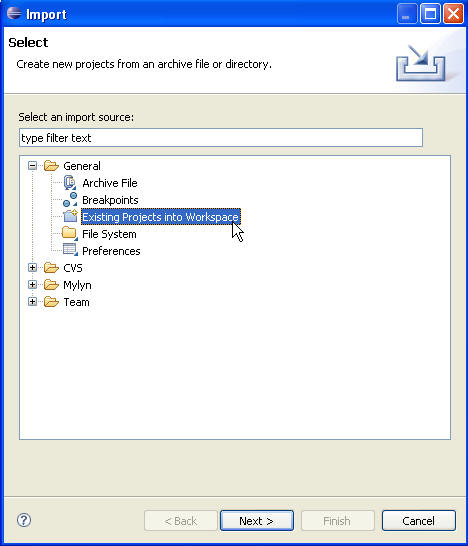
Task: Click the File System folder icon
Action: [x=70, y=233]
